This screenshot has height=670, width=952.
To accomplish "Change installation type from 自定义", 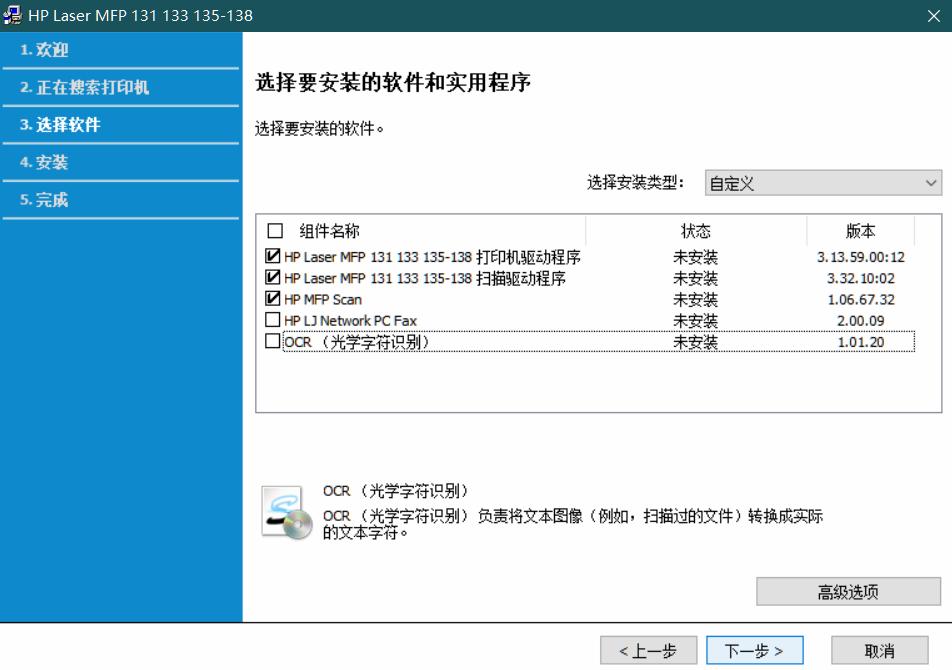I will (822, 182).
